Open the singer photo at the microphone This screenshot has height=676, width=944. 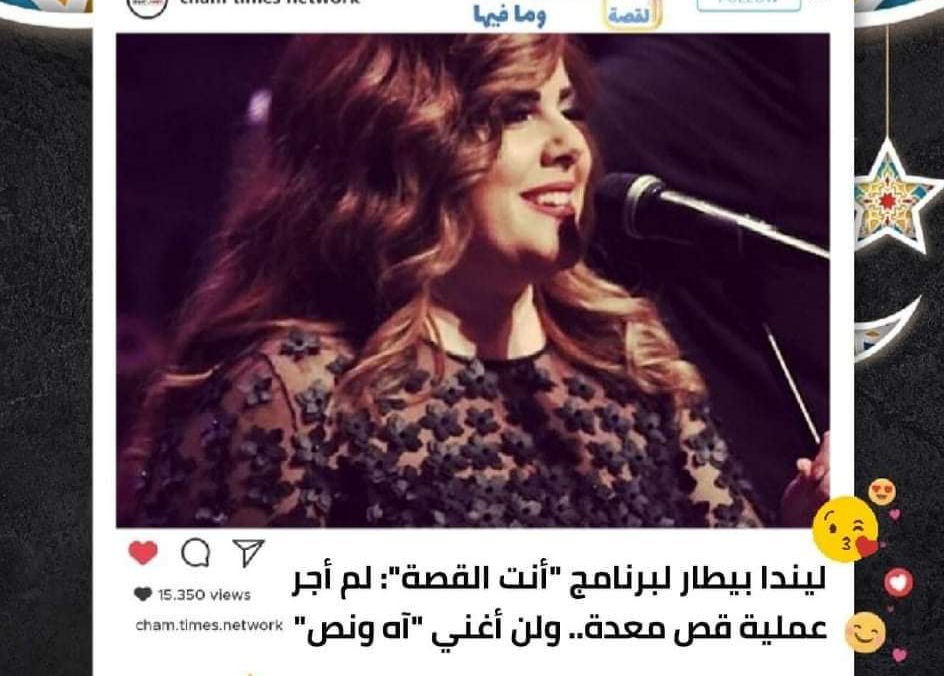[473, 281]
